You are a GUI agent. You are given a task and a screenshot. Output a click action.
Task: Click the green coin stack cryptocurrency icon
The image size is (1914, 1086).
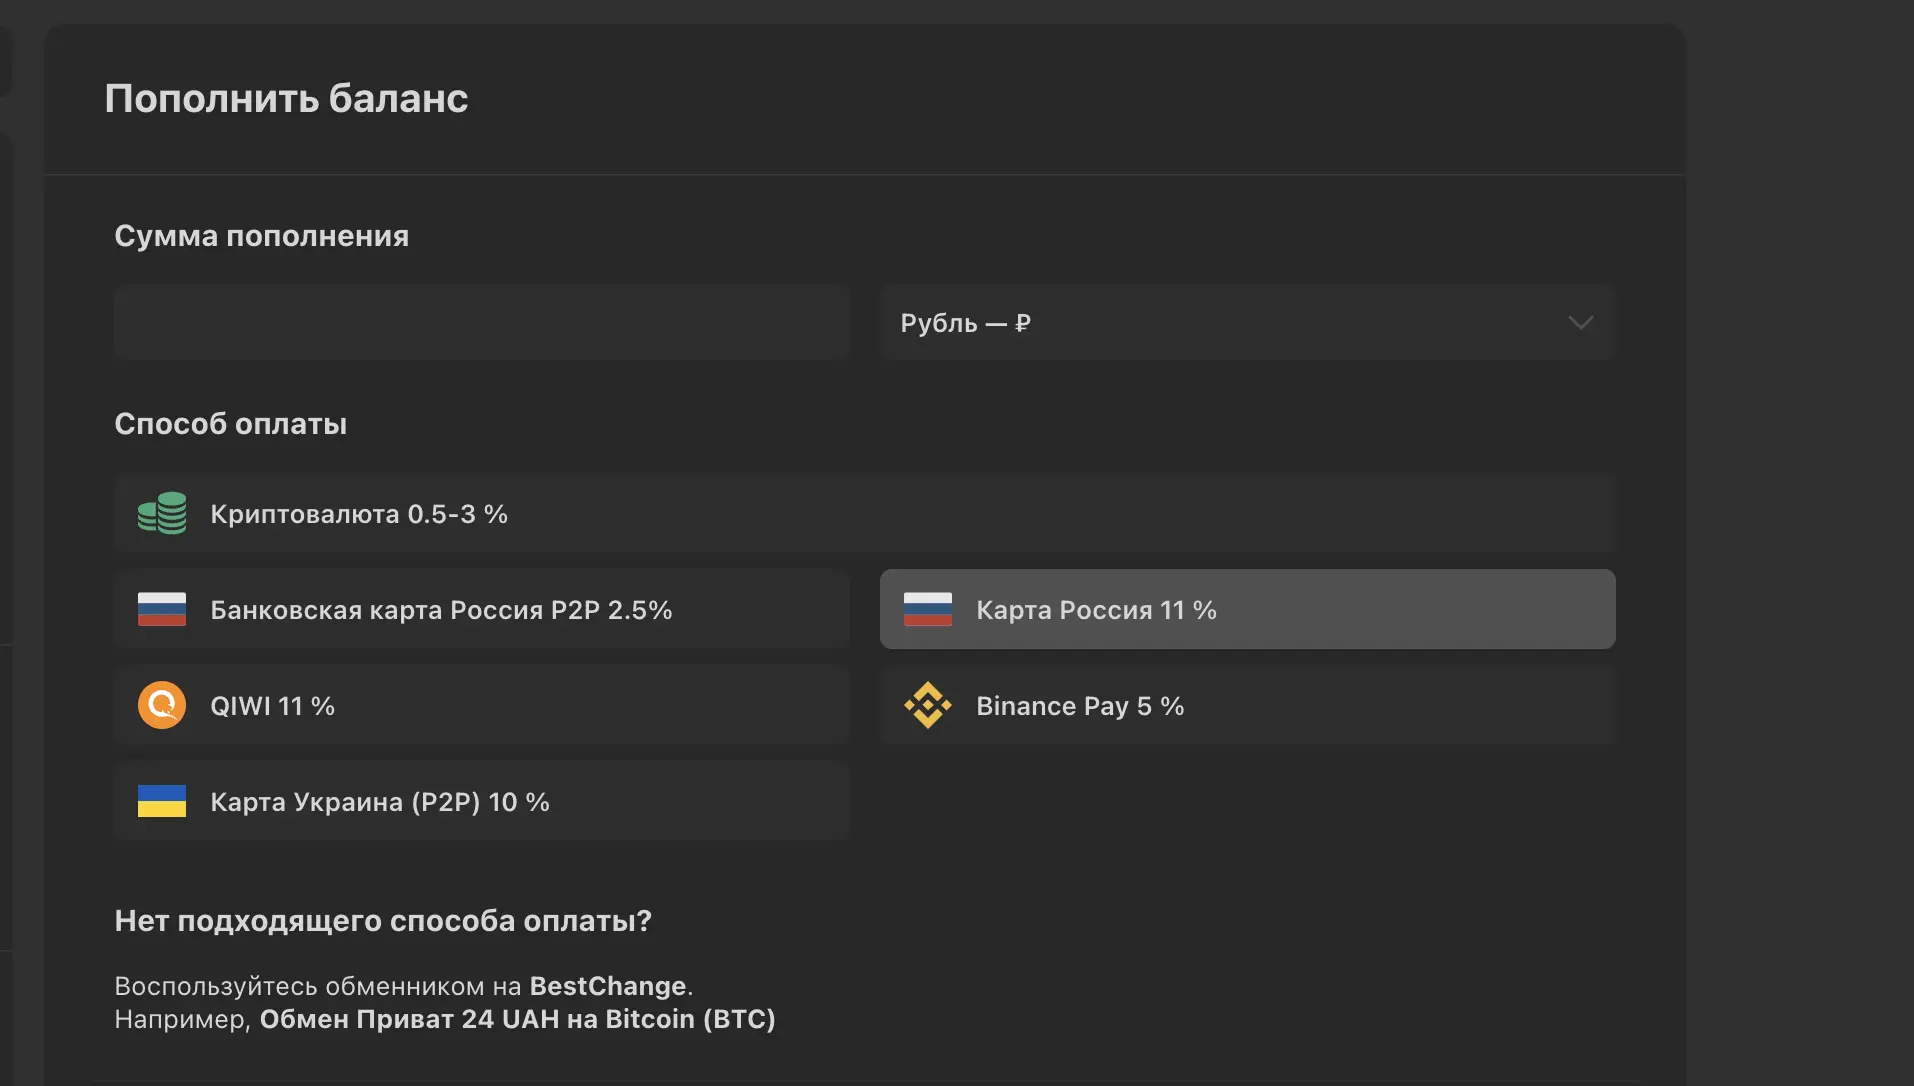(162, 513)
